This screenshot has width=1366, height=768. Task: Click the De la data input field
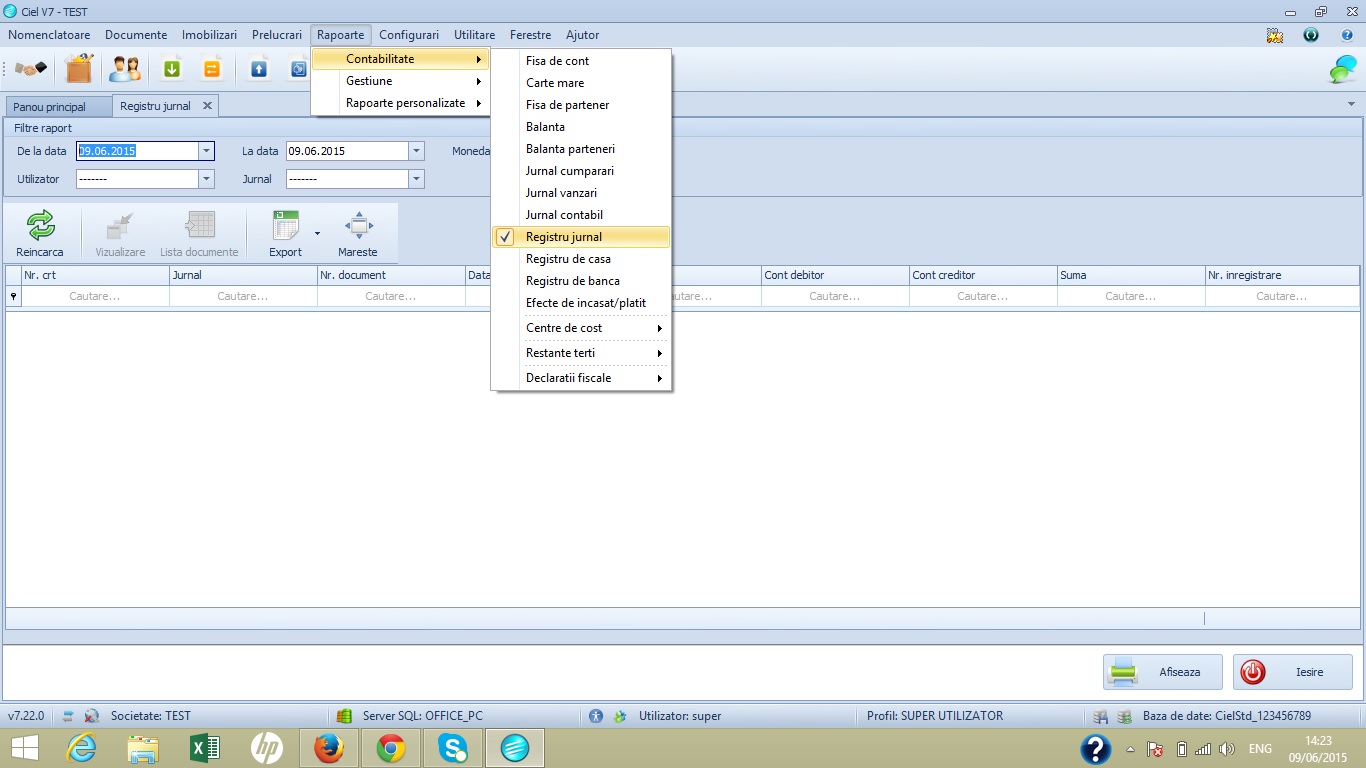138,151
